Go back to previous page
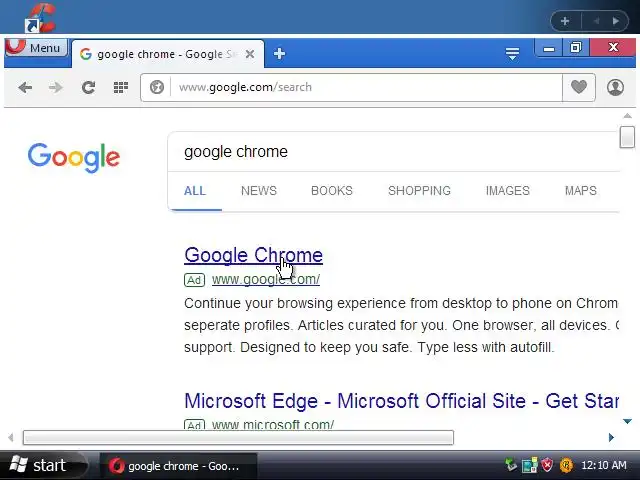The image size is (640, 480). tap(25, 87)
